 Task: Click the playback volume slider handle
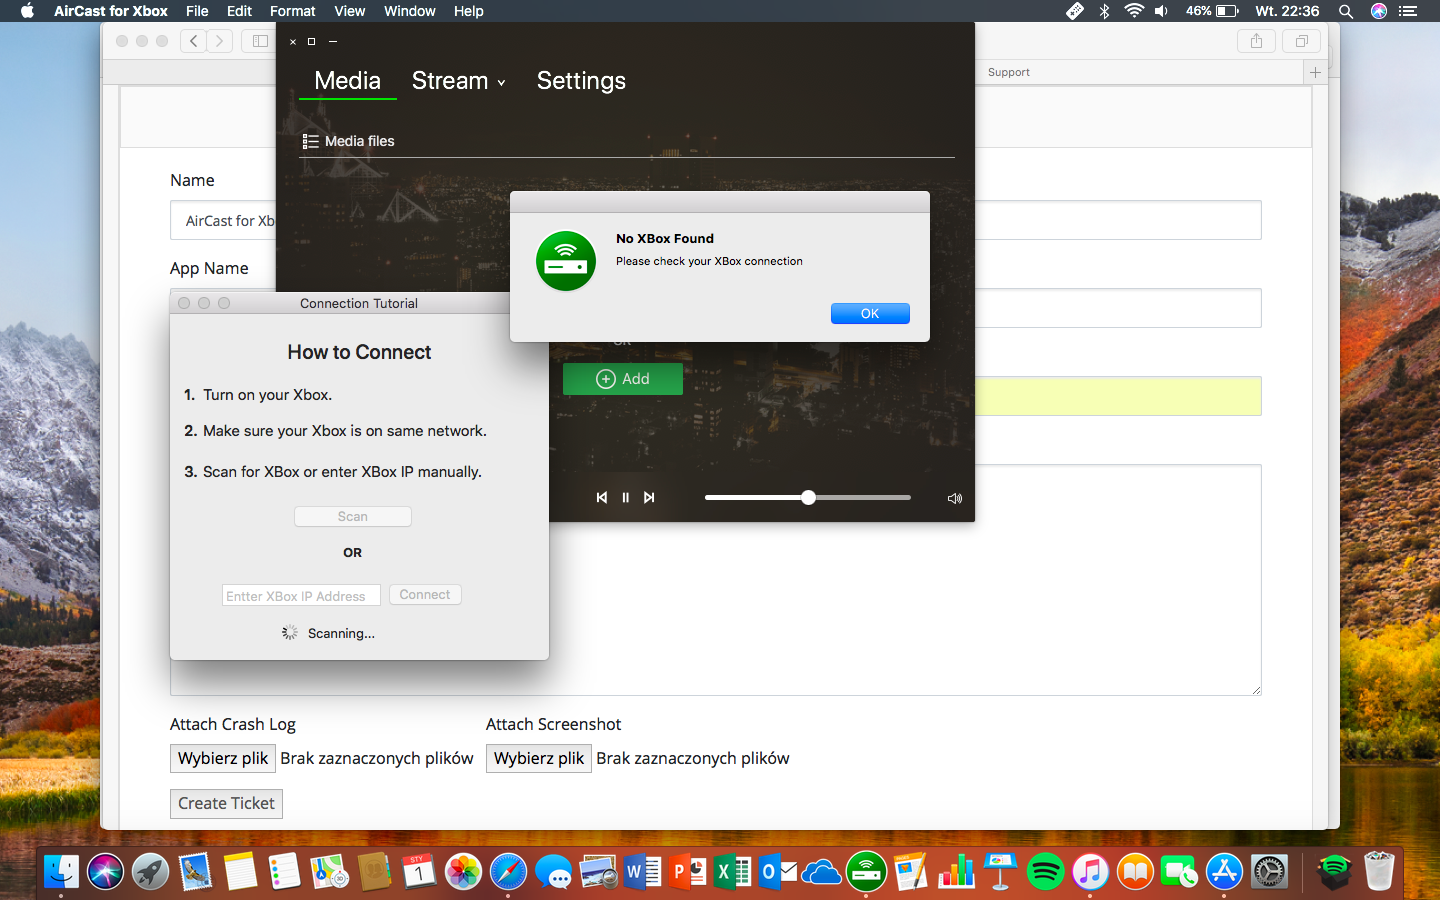click(x=808, y=497)
